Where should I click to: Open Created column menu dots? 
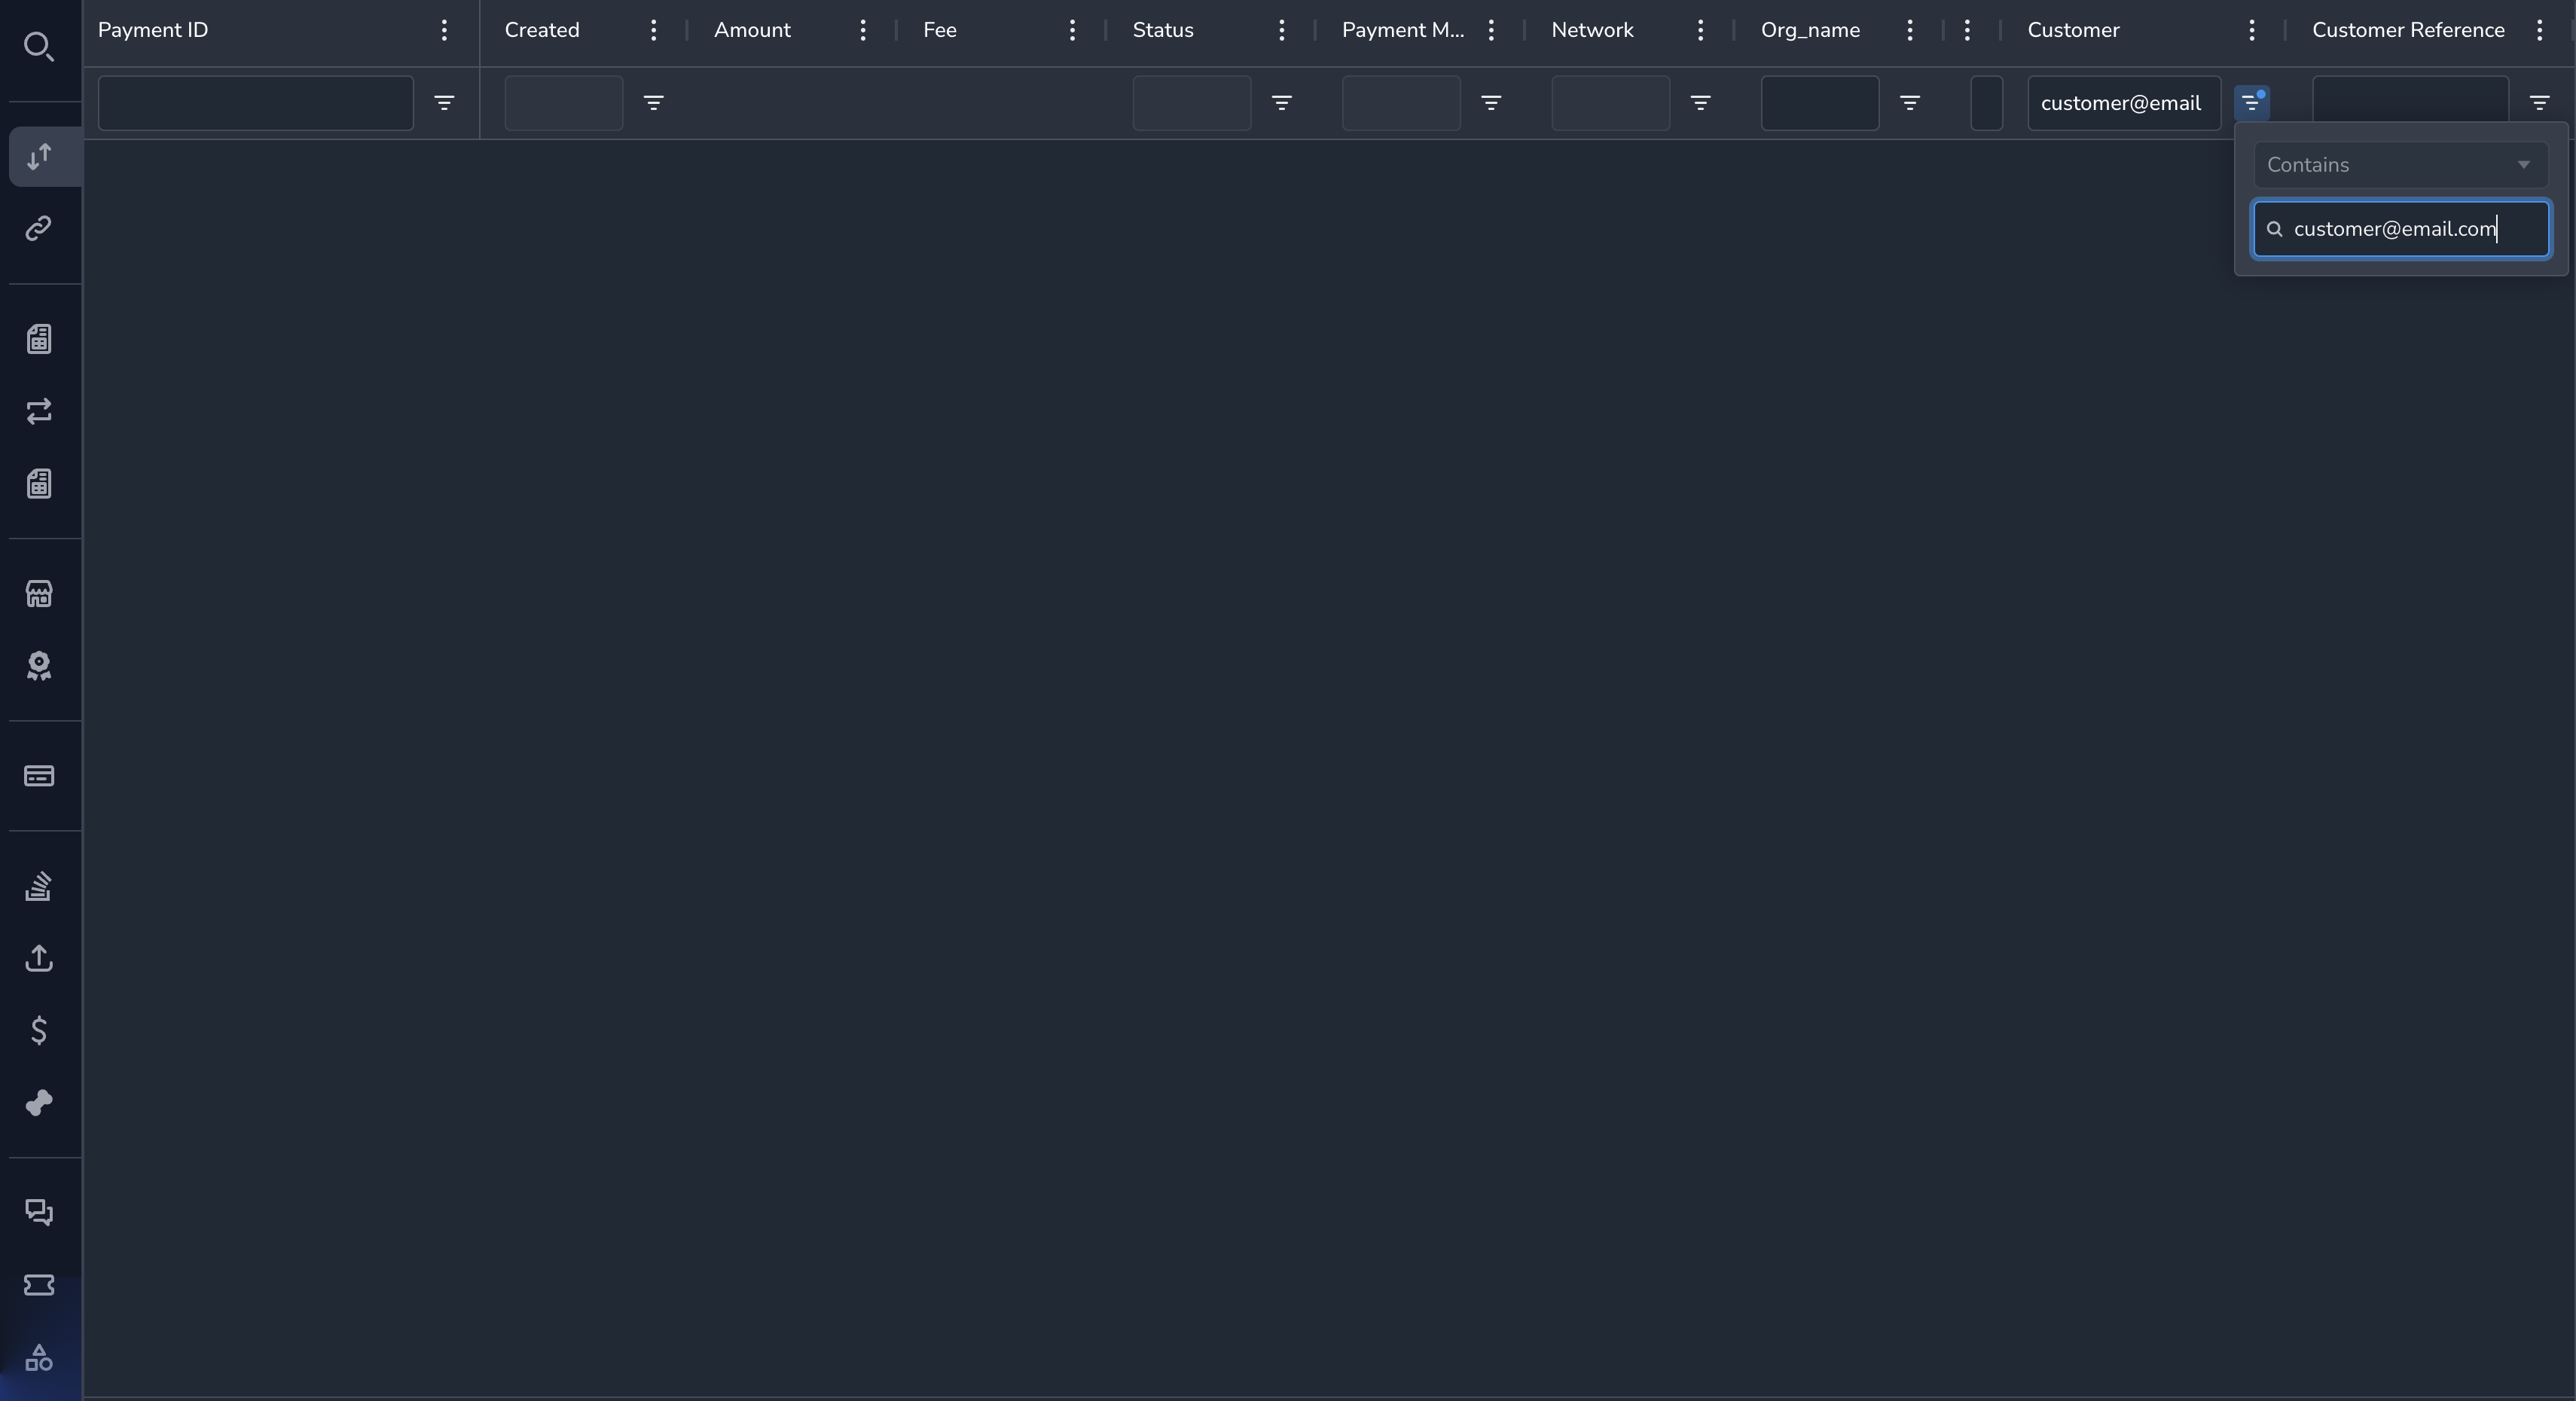tap(653, 30)
